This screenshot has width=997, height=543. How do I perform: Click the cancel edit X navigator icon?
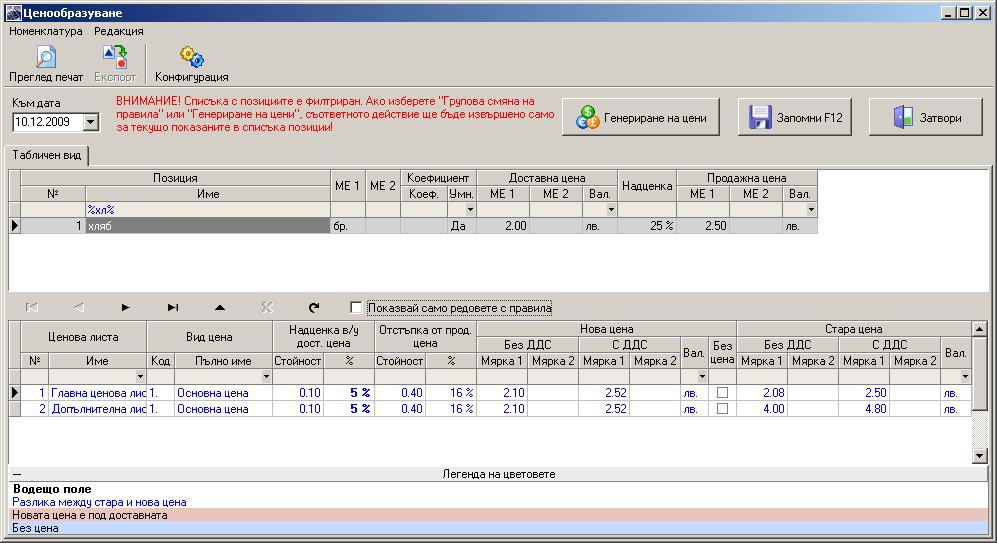[x=266, y=308]
